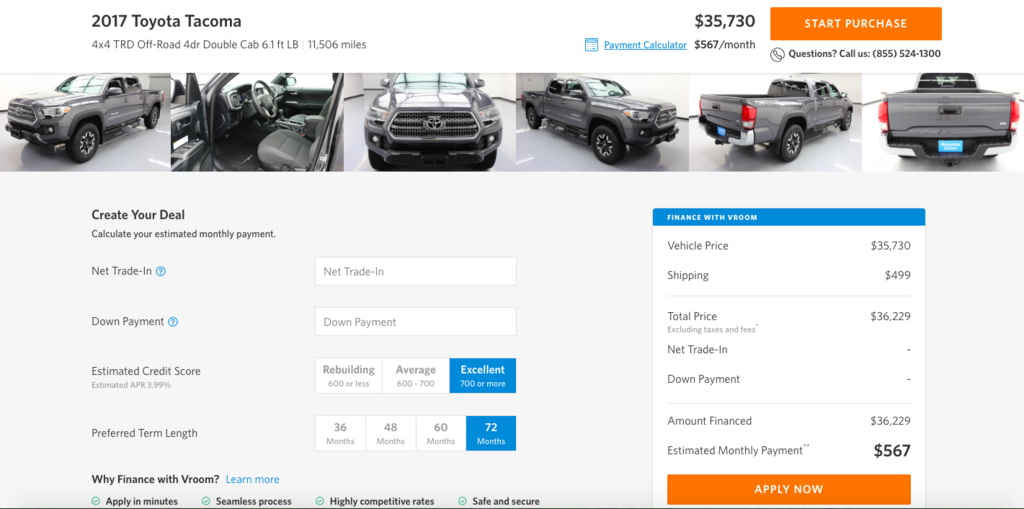Click the 4x4 TRD Off-Road trim description
The image size is (1024, 509).
[x=195, y=45]
